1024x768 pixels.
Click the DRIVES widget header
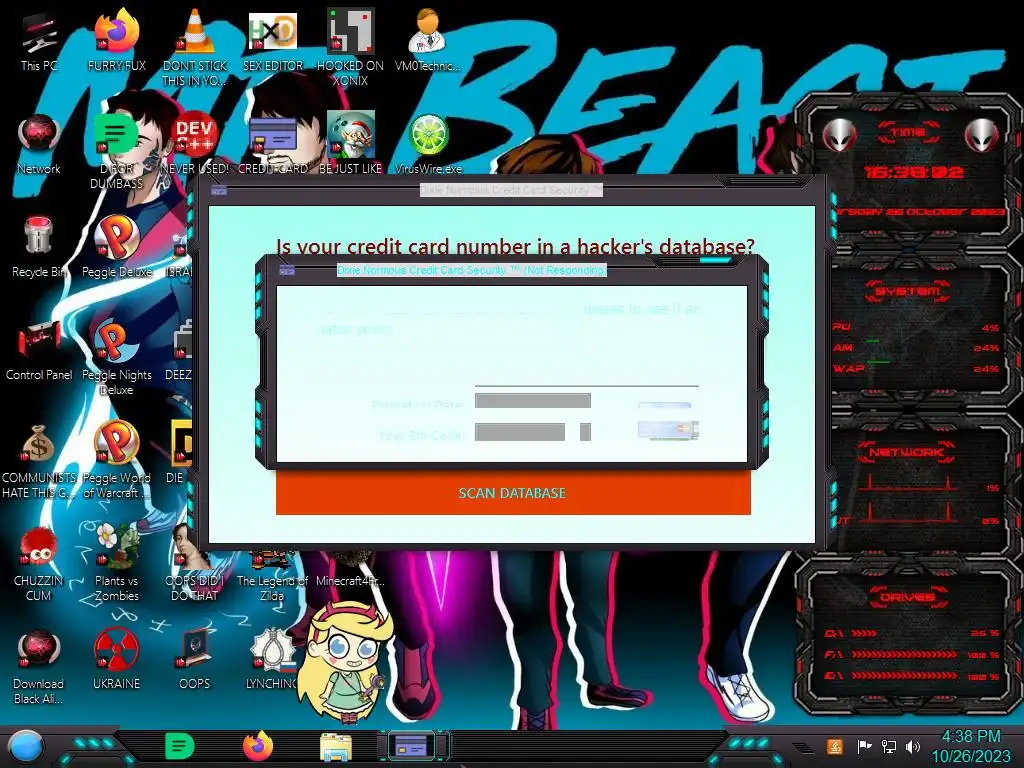pos(908,597)
